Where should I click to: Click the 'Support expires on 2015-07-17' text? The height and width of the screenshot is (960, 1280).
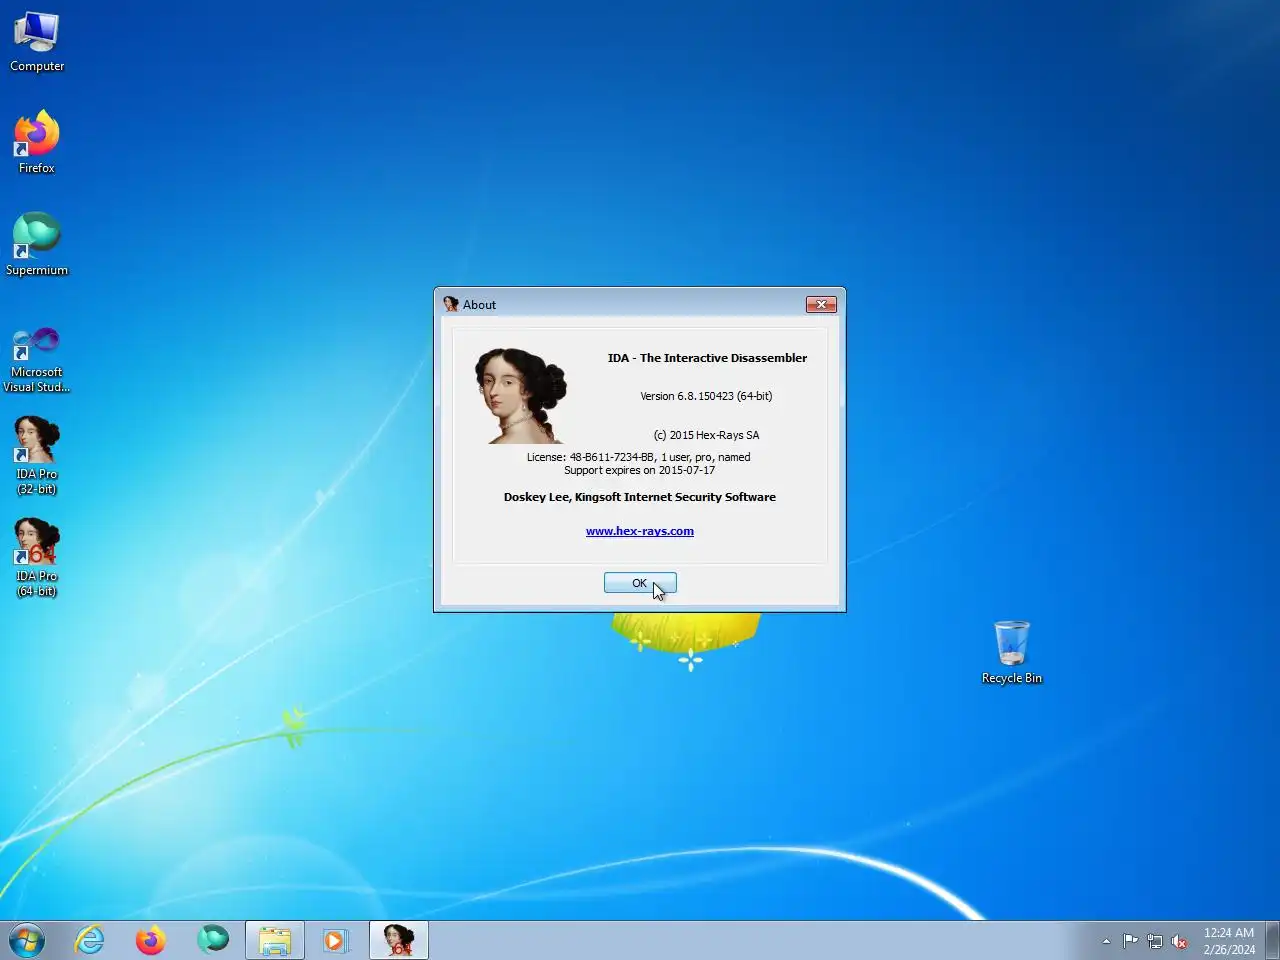coord(640,470)
